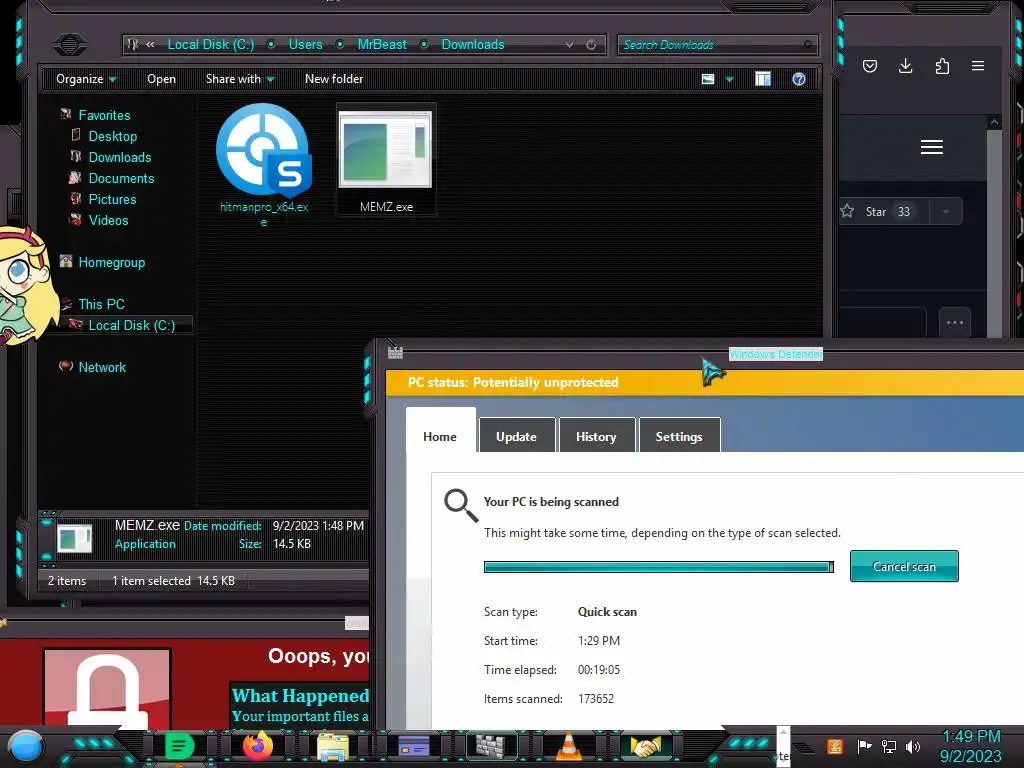Image resolution: width=1024 pixels, height=768 pixels.
Task: Select the MEMZ.exe file thumbnail
Action: pyautogui.click(x=385, y=149)
